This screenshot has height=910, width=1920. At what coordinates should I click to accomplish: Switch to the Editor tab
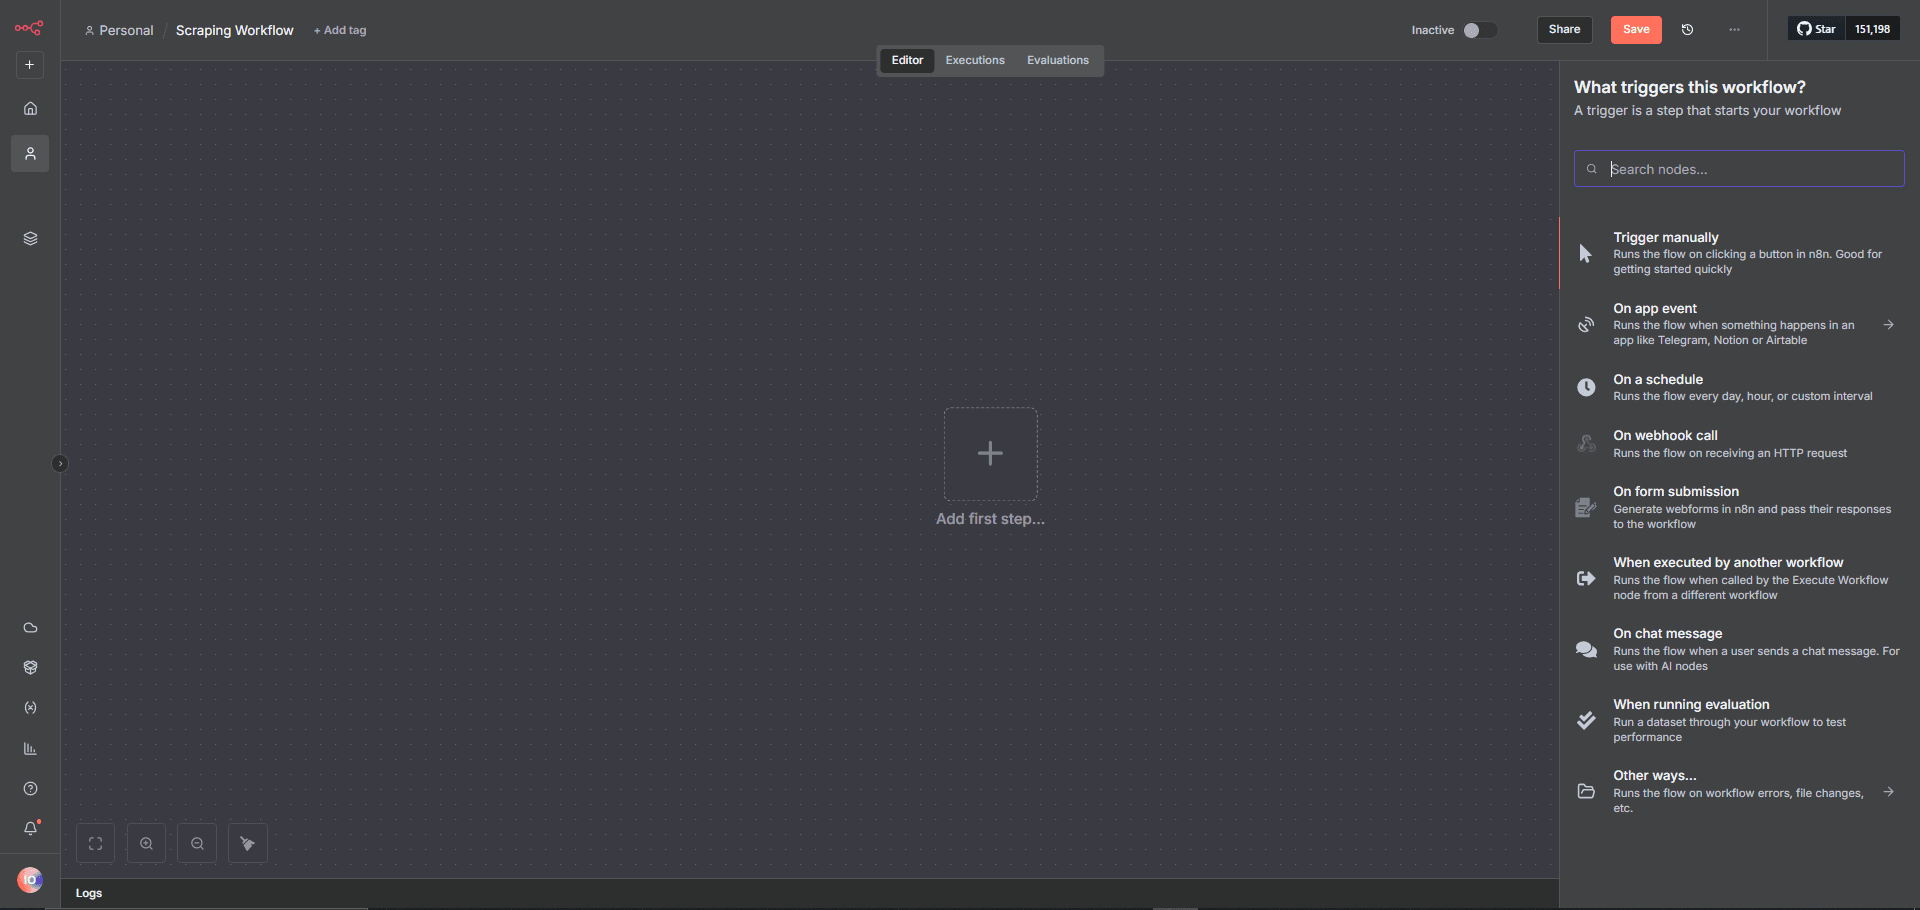[908, 61]
